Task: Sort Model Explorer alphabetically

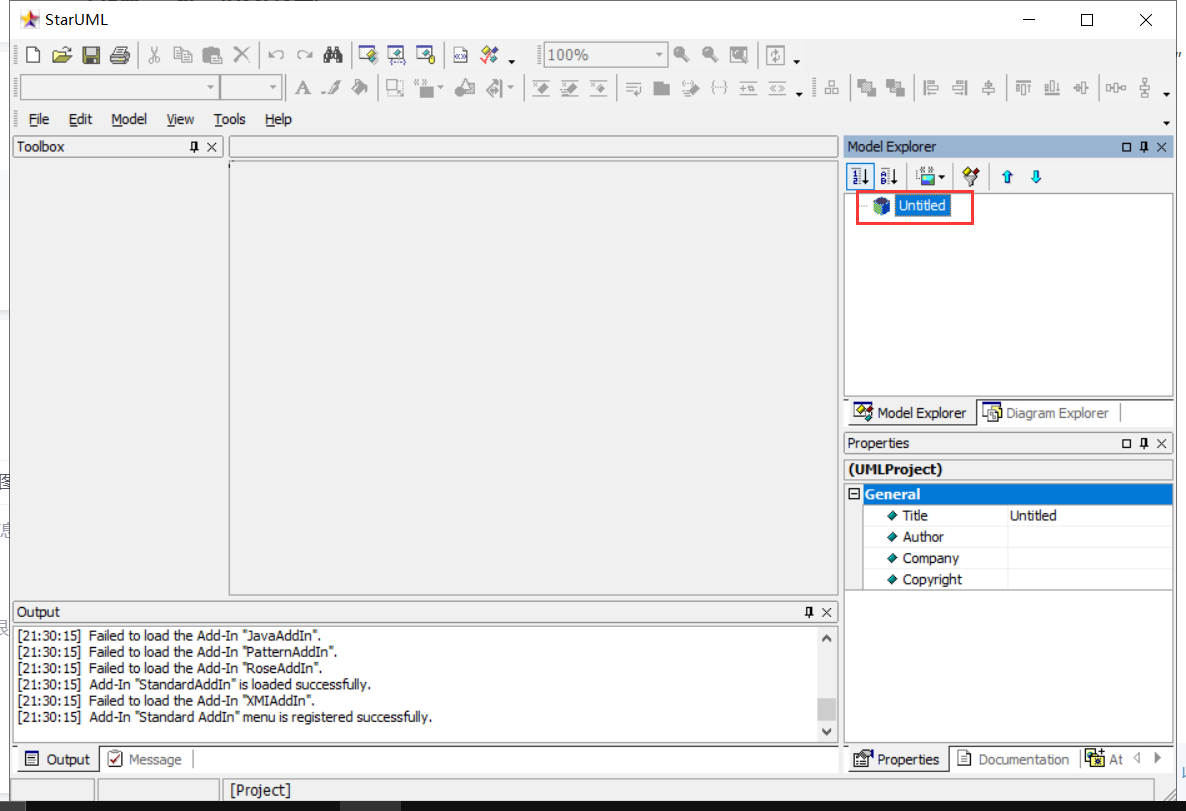Action: click(x=890, y=177)
